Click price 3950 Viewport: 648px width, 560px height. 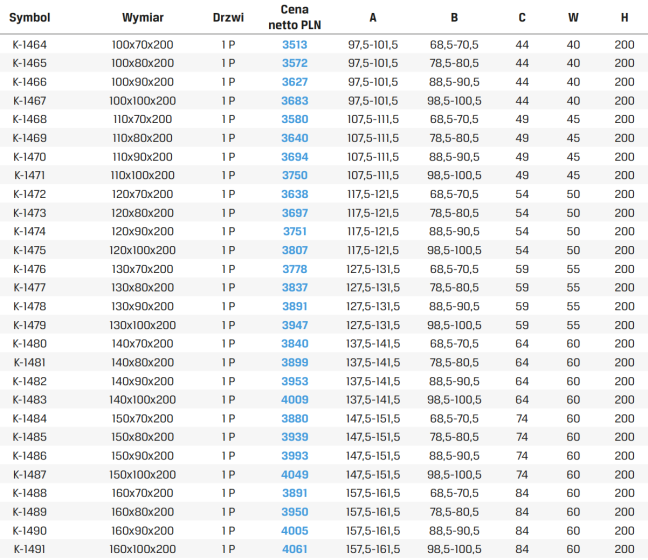(295, 512)
